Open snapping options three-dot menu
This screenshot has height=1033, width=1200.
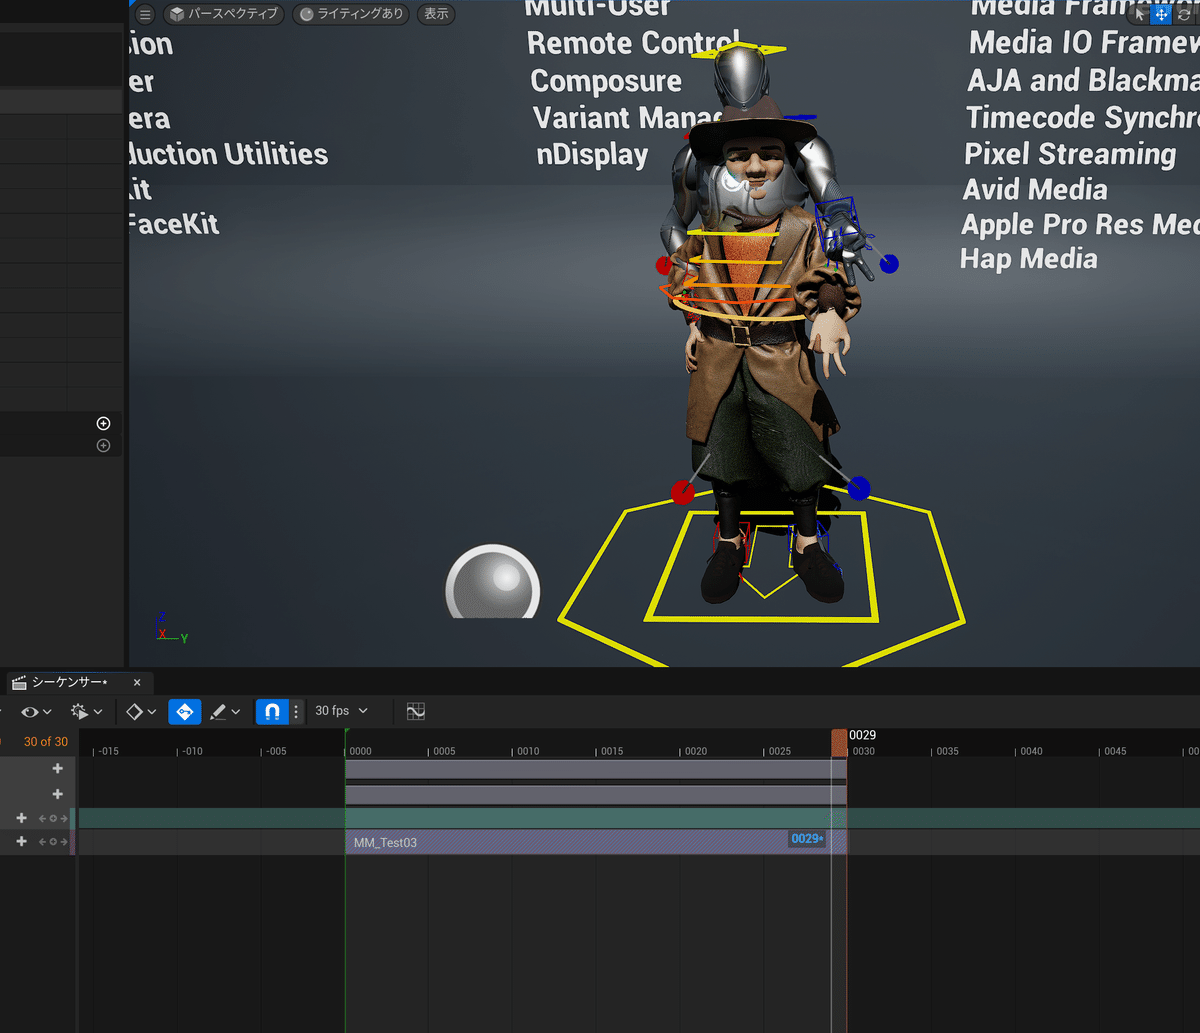tap(296, 711)
